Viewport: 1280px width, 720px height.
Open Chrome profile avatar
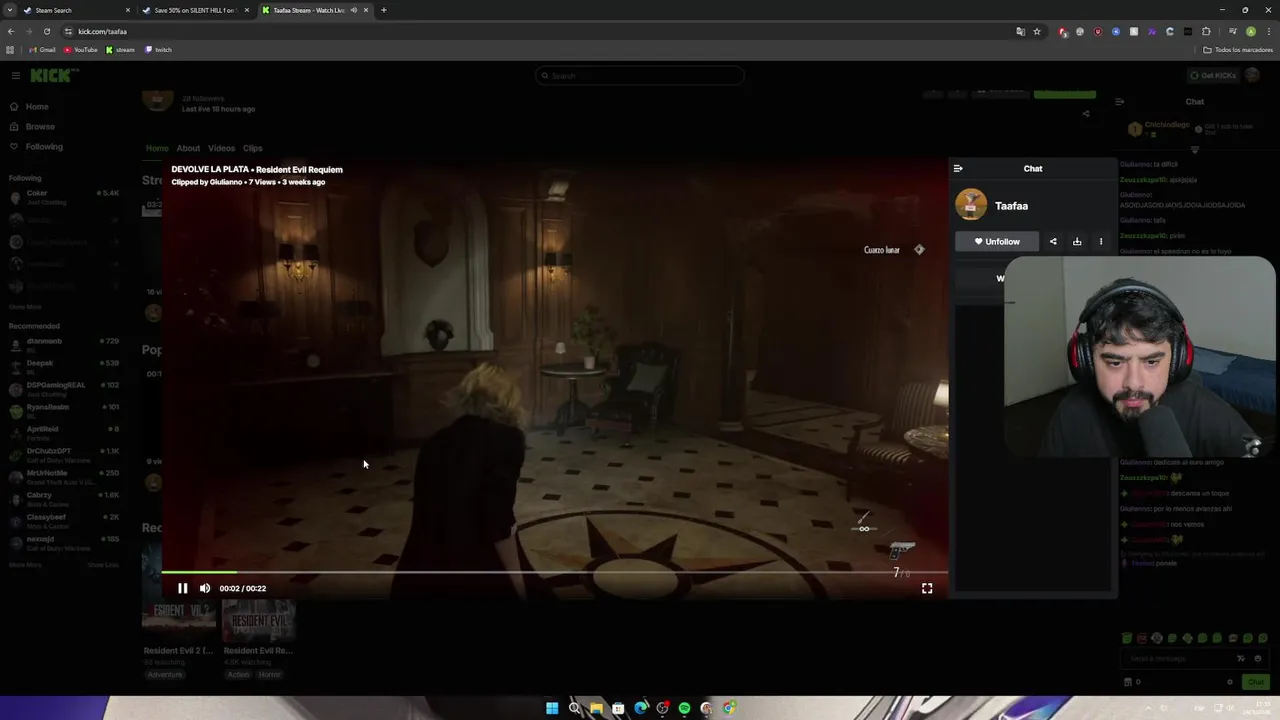1251,31
